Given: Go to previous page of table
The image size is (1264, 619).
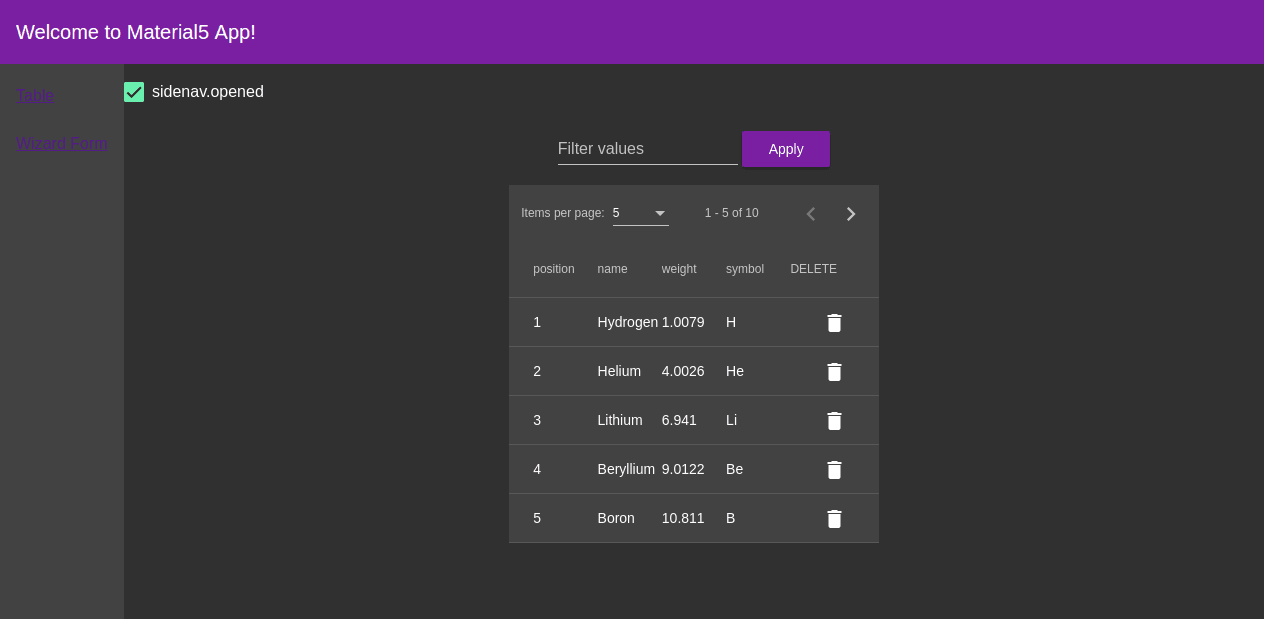Looking at the screenshot, I should tap(811, 214).
